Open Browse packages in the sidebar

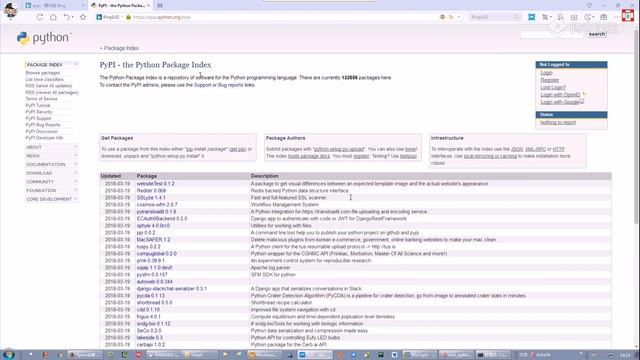point(43,73)
